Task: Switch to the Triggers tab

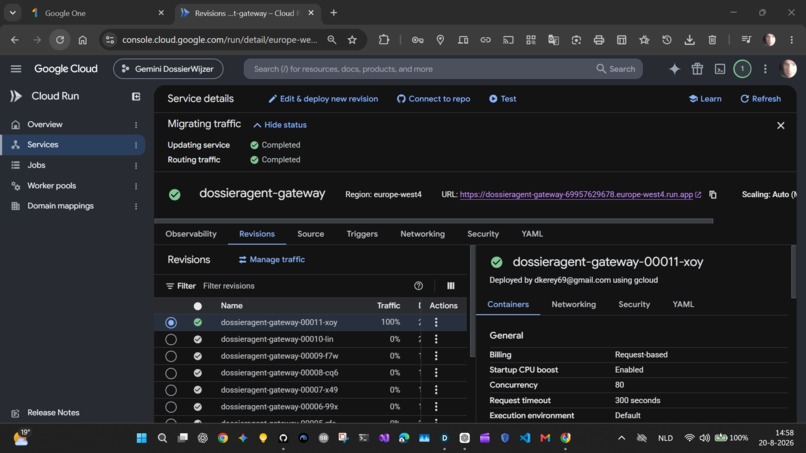Action: pos(362,234)
